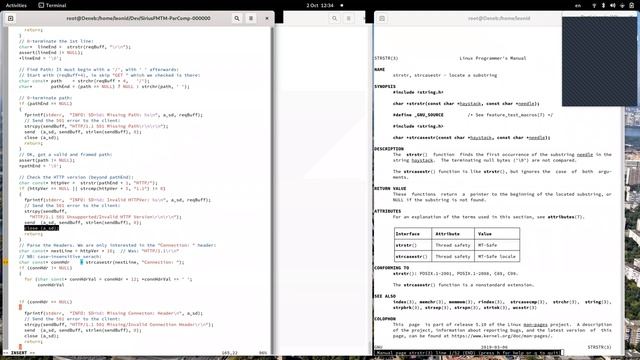Click the SiriusFMTM-ParComp terminal title bar
The width and height of the screenshot is (640, 360).
pos(138,18)
